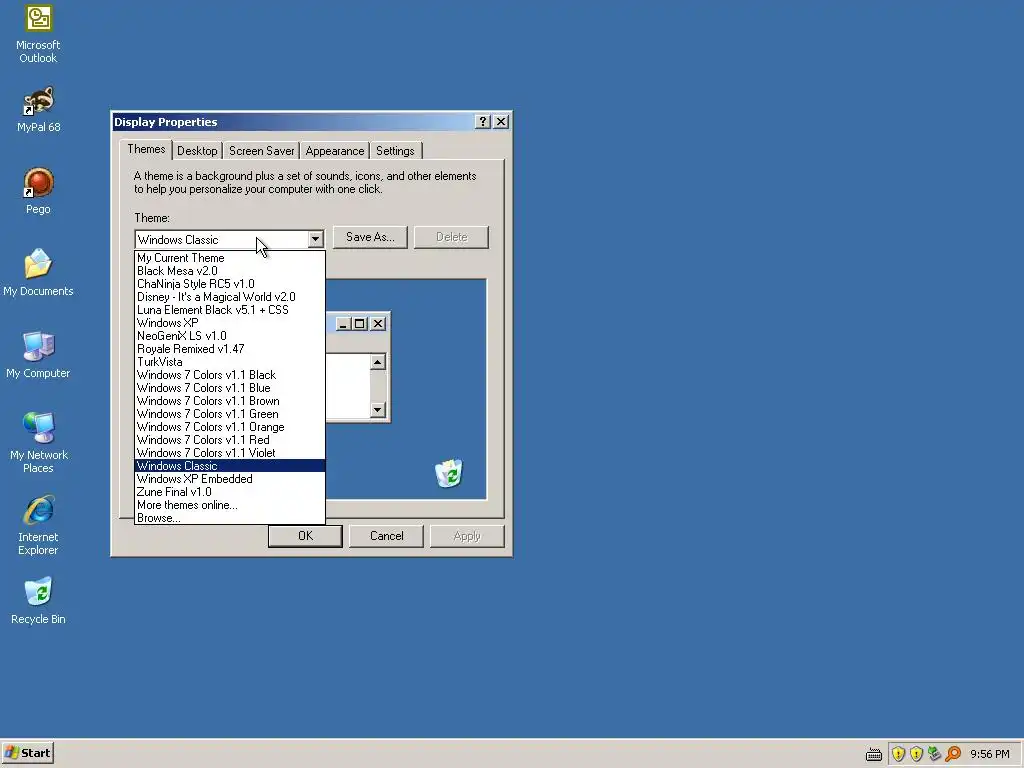The image size is (1024, 768).
Task: Select Windows 7 Colors v1.1 Black
Action: pos(230,375)
